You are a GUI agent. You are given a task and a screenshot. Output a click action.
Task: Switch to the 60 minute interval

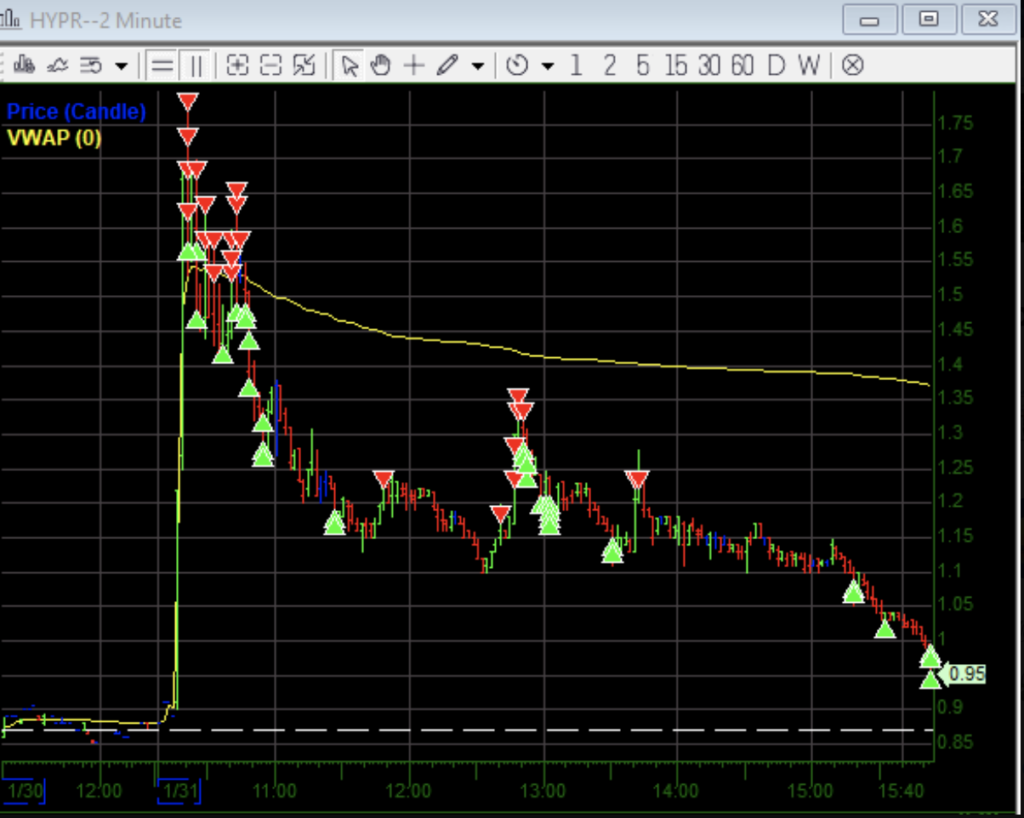[743, 65]
